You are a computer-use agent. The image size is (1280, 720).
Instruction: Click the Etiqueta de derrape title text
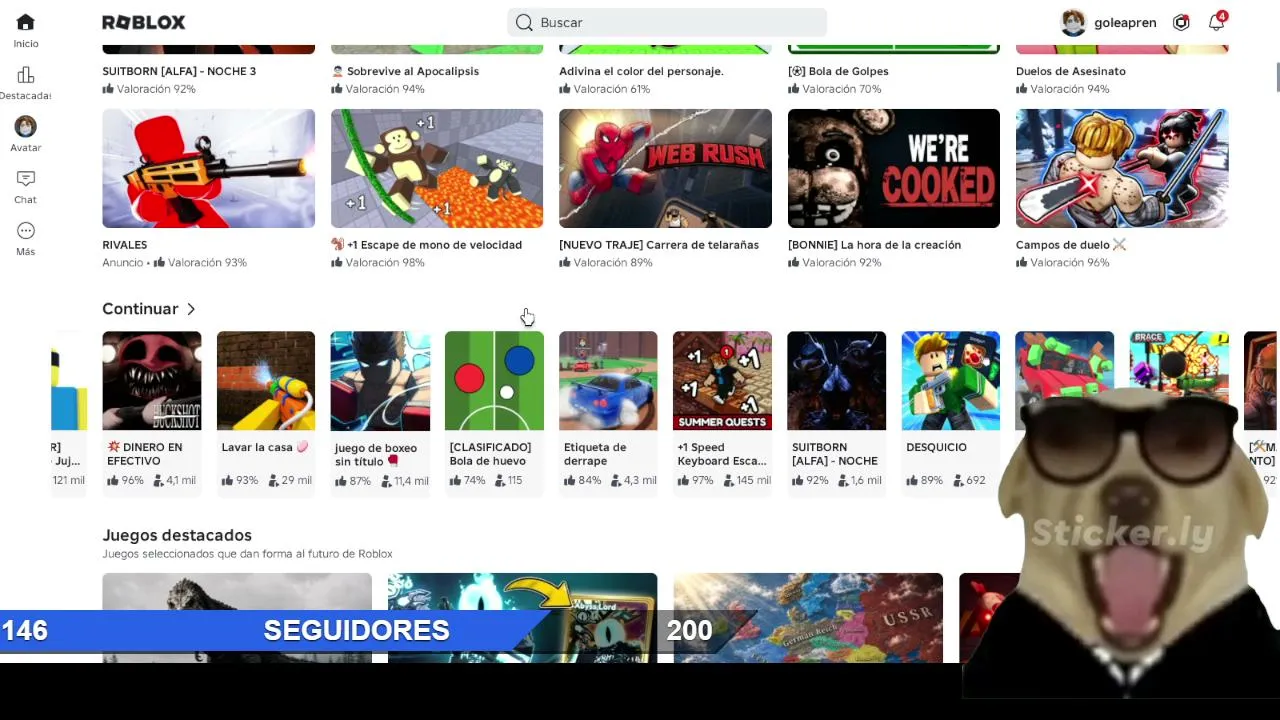coord(595,454)
